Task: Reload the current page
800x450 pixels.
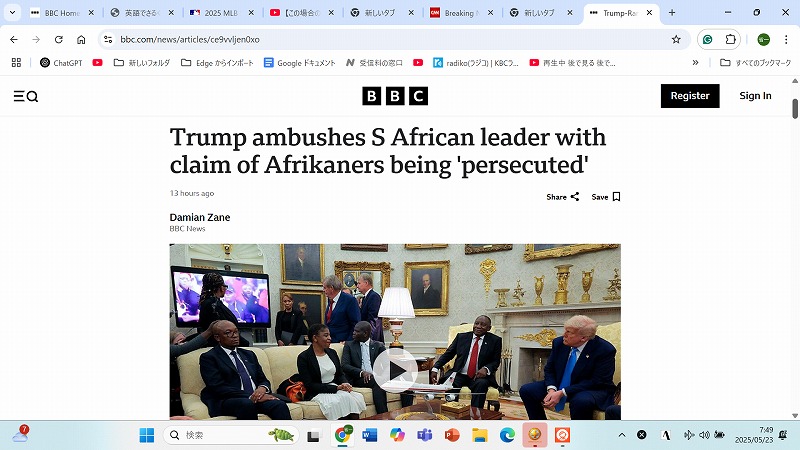Action: (59, 39)
